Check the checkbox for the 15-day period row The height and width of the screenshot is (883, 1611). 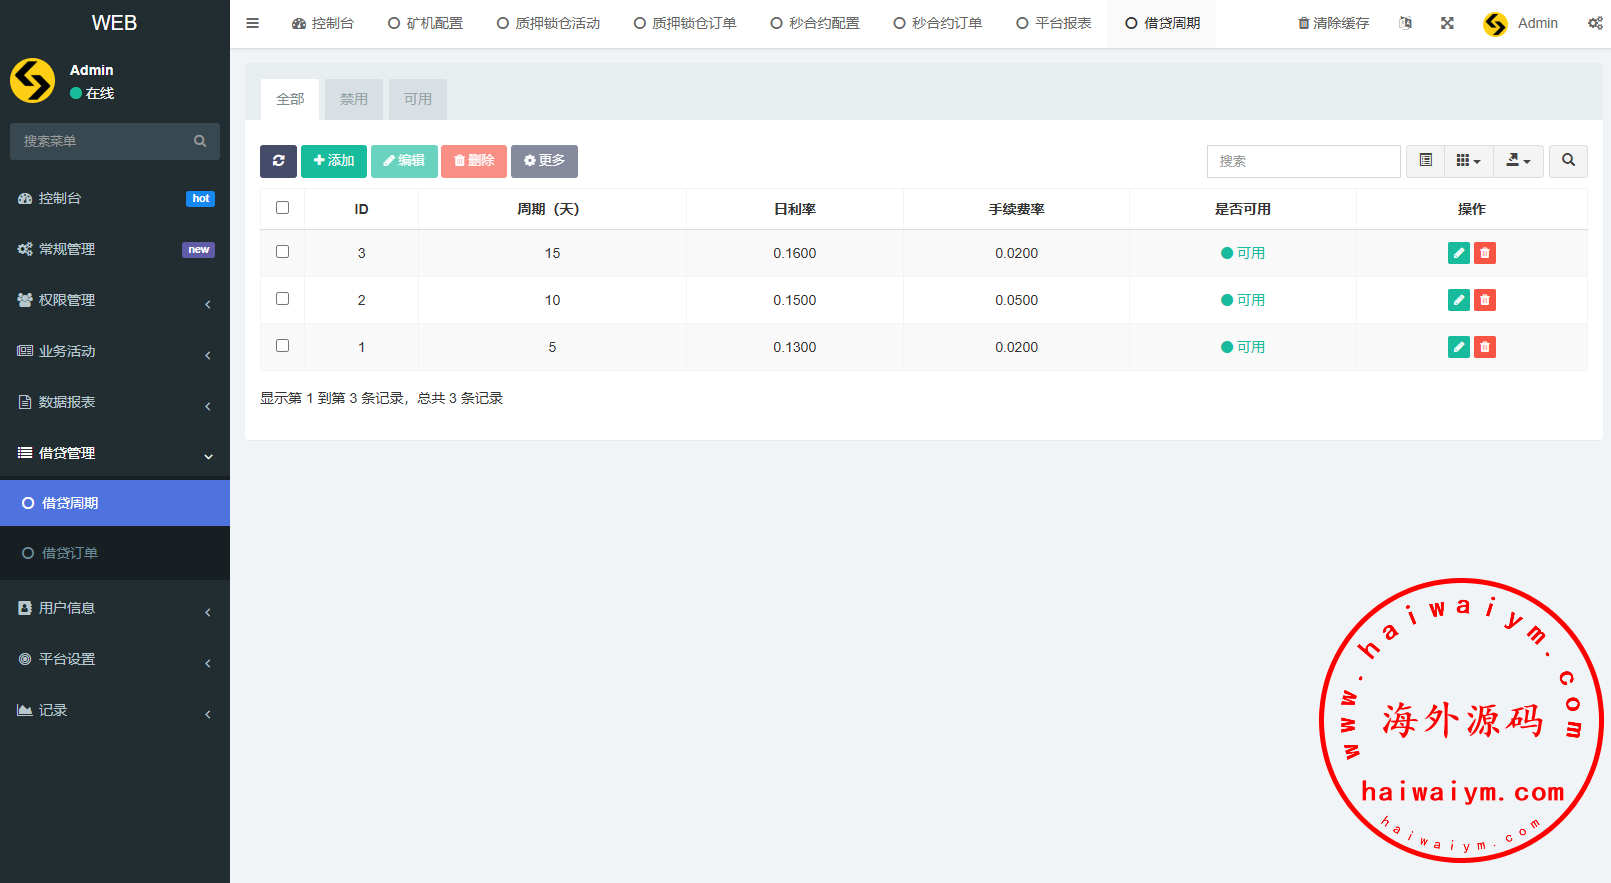click(x=282, y=252)
